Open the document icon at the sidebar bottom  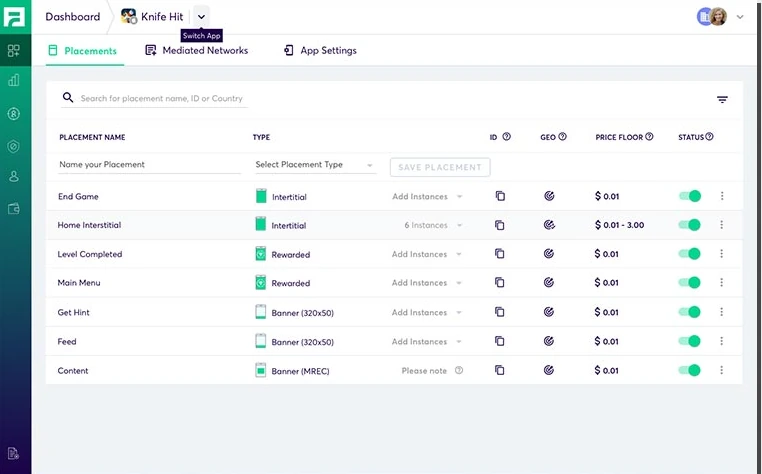(x=14, y=453)
